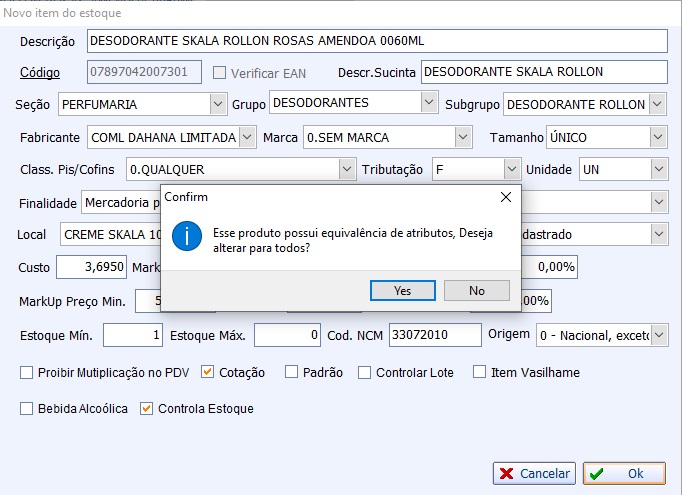
Task: Expand the Grupo DESODORANTES dropdown
Action: pyautogui.click(x=429, y=103)
